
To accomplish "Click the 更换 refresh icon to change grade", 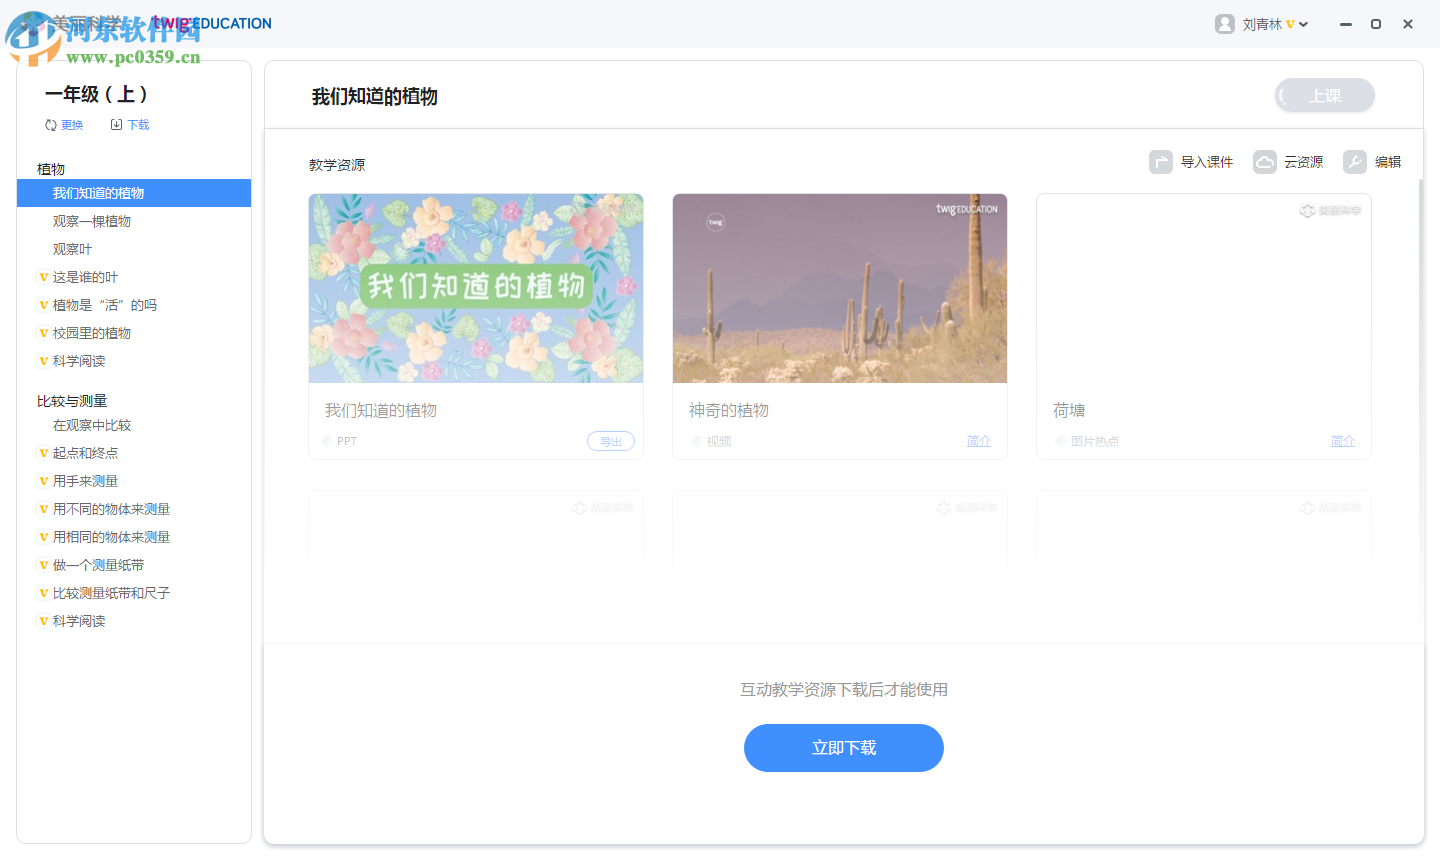I will 50,124.
